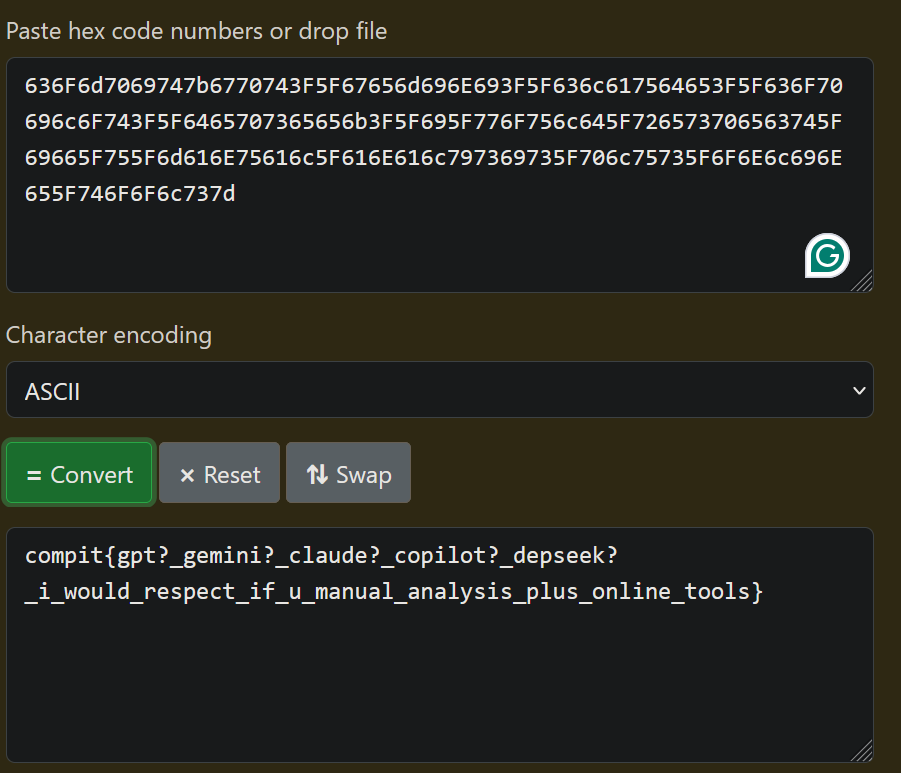Click the chevron arrow of encoding select
This screenshot has width=901, height=773.
(858, 390)
